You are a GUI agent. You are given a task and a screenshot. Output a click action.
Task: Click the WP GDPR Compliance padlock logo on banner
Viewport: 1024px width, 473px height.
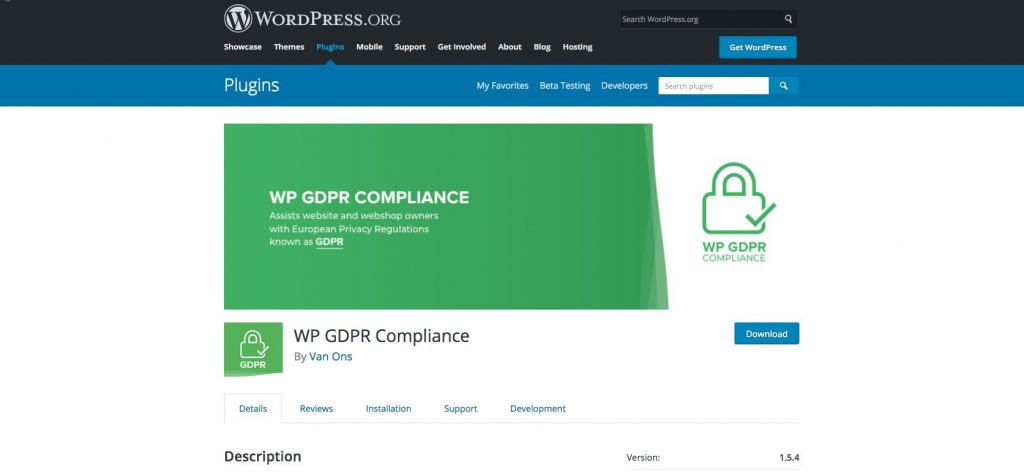point(738,212)
